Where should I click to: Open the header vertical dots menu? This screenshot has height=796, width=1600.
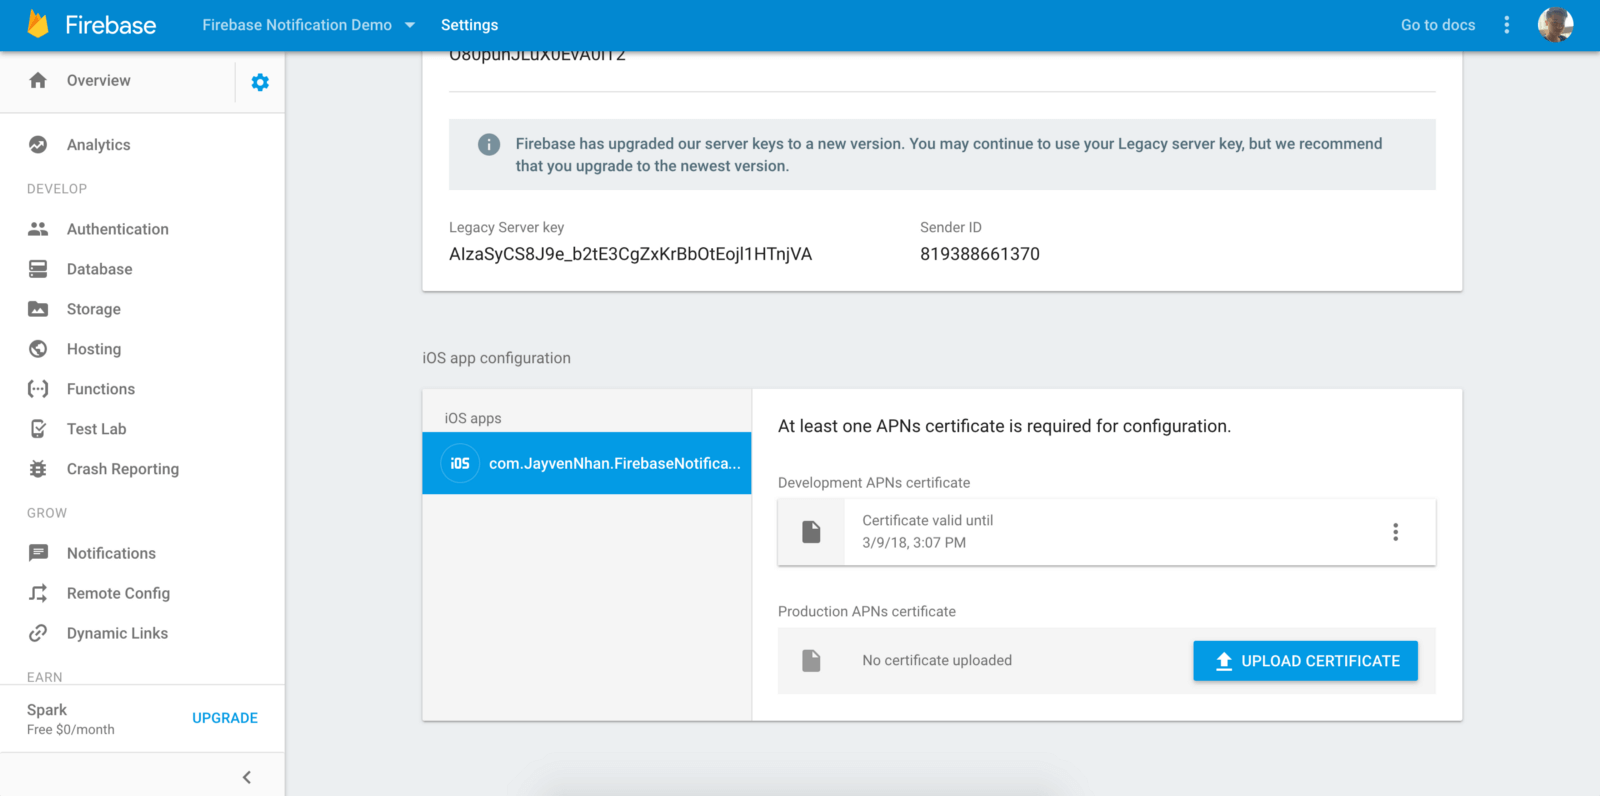[1507, 25]
